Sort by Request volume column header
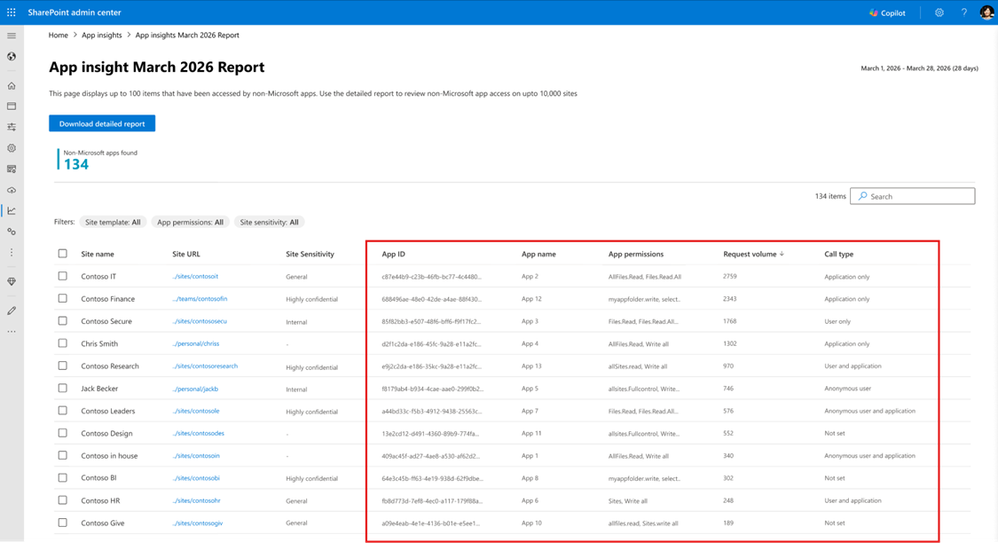Image resolution: width=998 pixels, height=543 pixels. pos(753,254)
